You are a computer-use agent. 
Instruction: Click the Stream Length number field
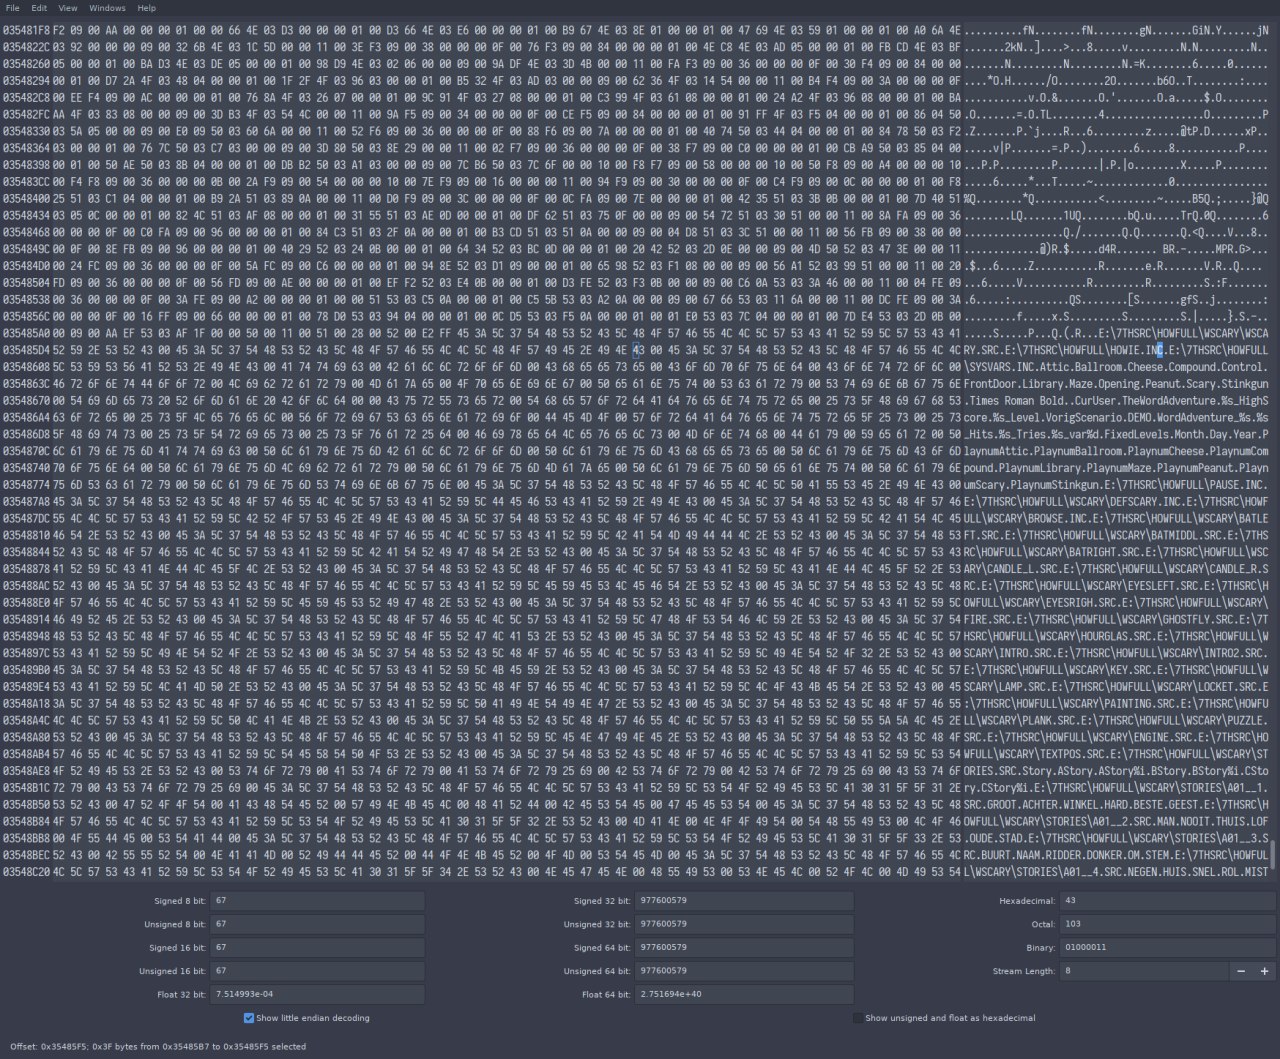coord(1143,971)
